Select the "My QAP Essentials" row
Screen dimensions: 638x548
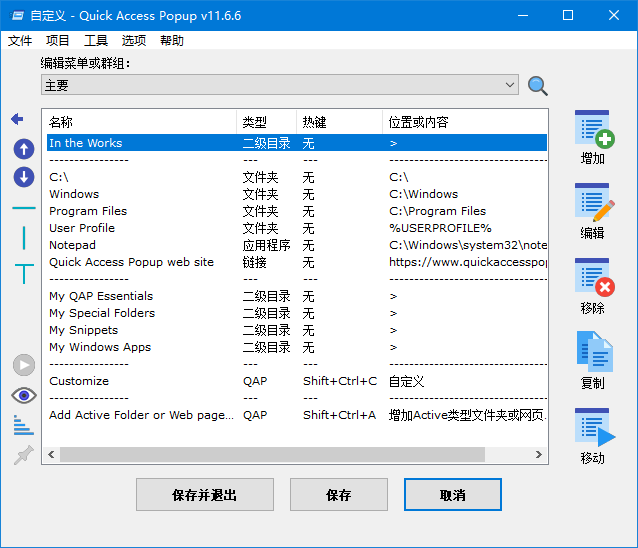(297, 296)
